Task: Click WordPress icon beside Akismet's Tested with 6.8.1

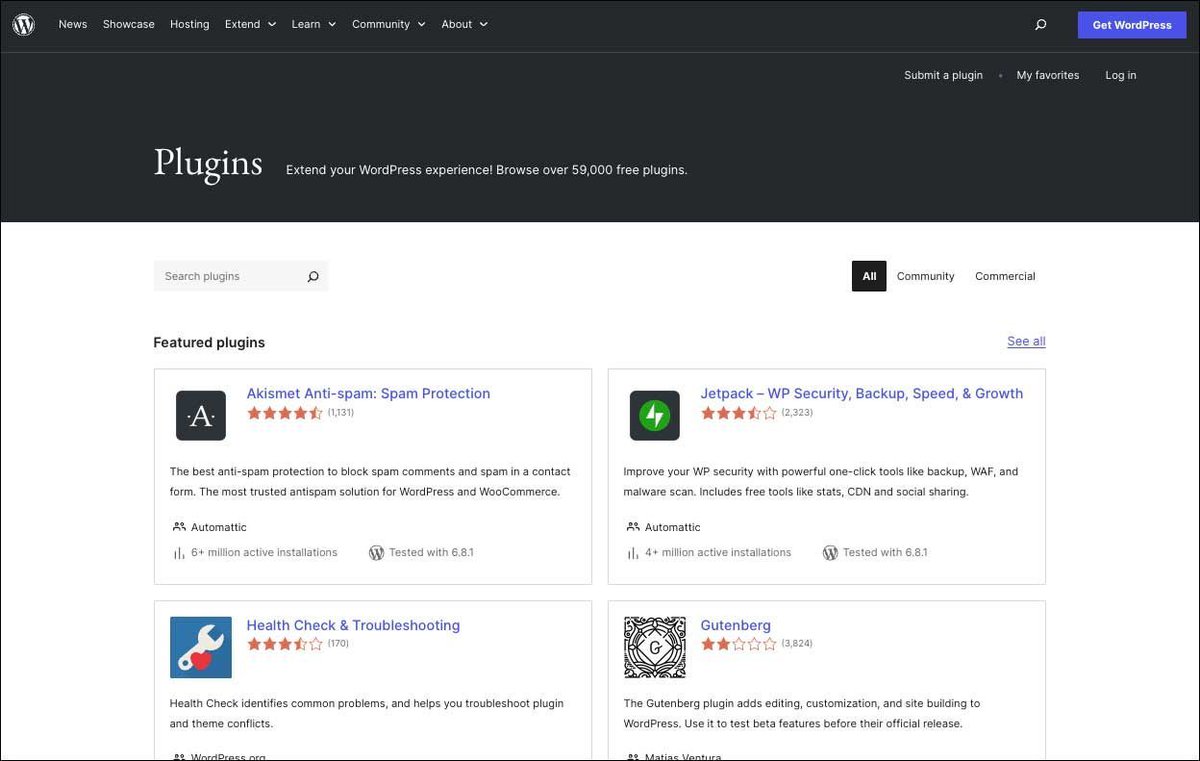Action: [x=377, y=553]
